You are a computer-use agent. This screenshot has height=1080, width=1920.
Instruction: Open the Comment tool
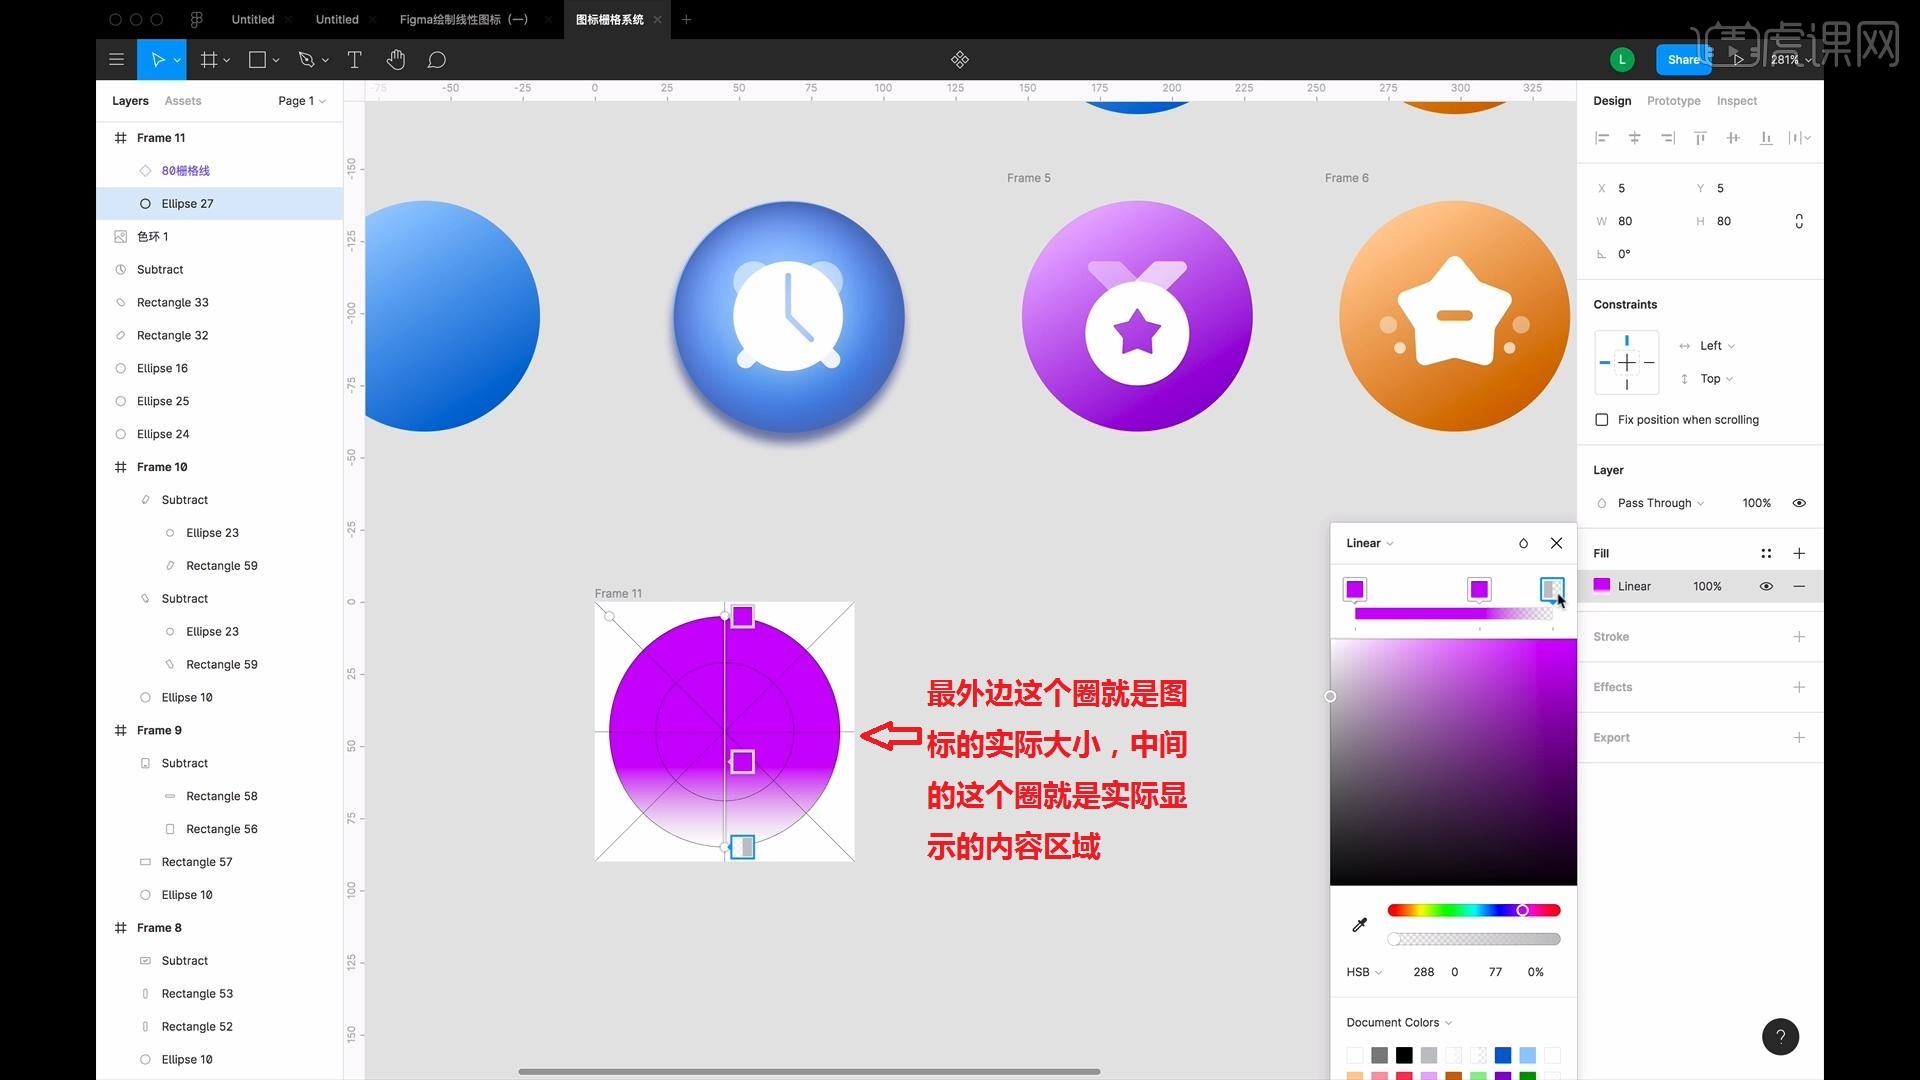[x=437, y=60]
